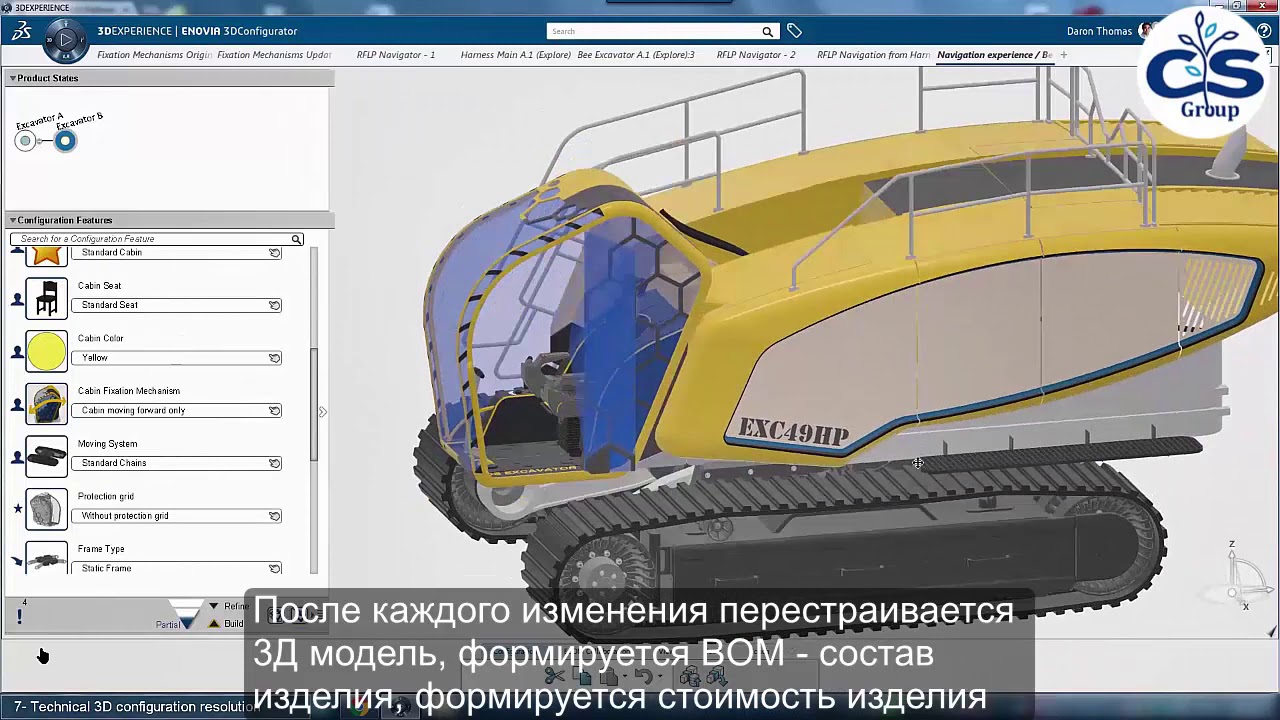The height and width of the screenshot is (720, 1280).
Task: Click the EXC49HP label on excavator
Action: pos(793,433)
